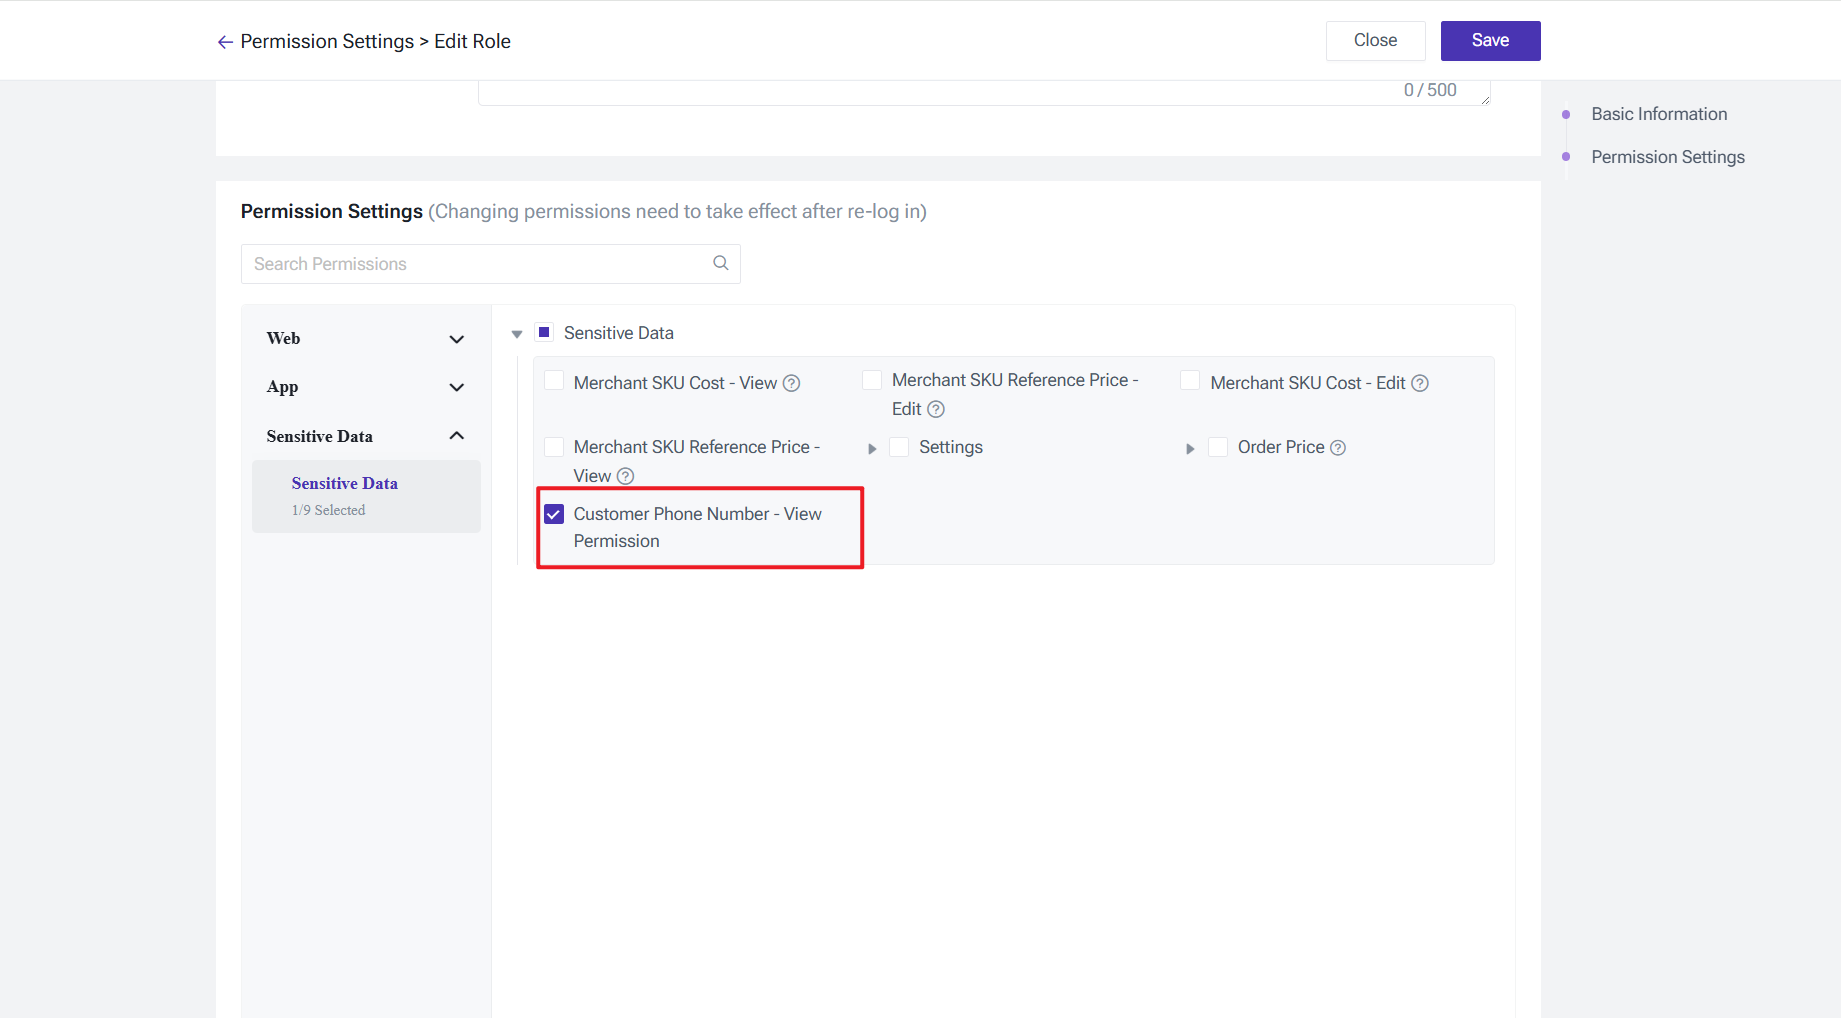
Task: Open help icon for Merchant SKU Reference Price - View
Action: coord(625,476)
